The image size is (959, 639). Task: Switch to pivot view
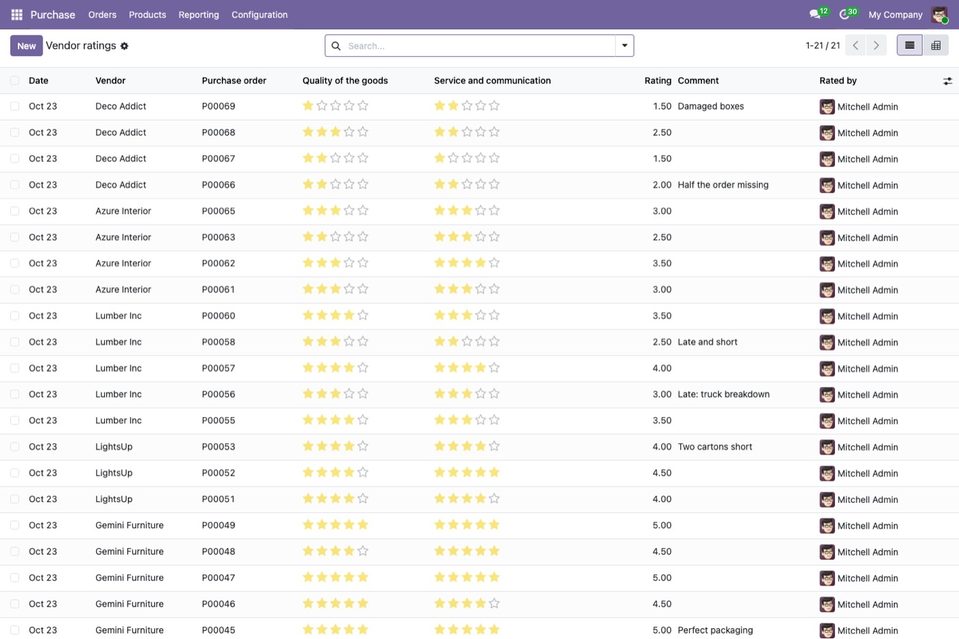coord(936,45)
